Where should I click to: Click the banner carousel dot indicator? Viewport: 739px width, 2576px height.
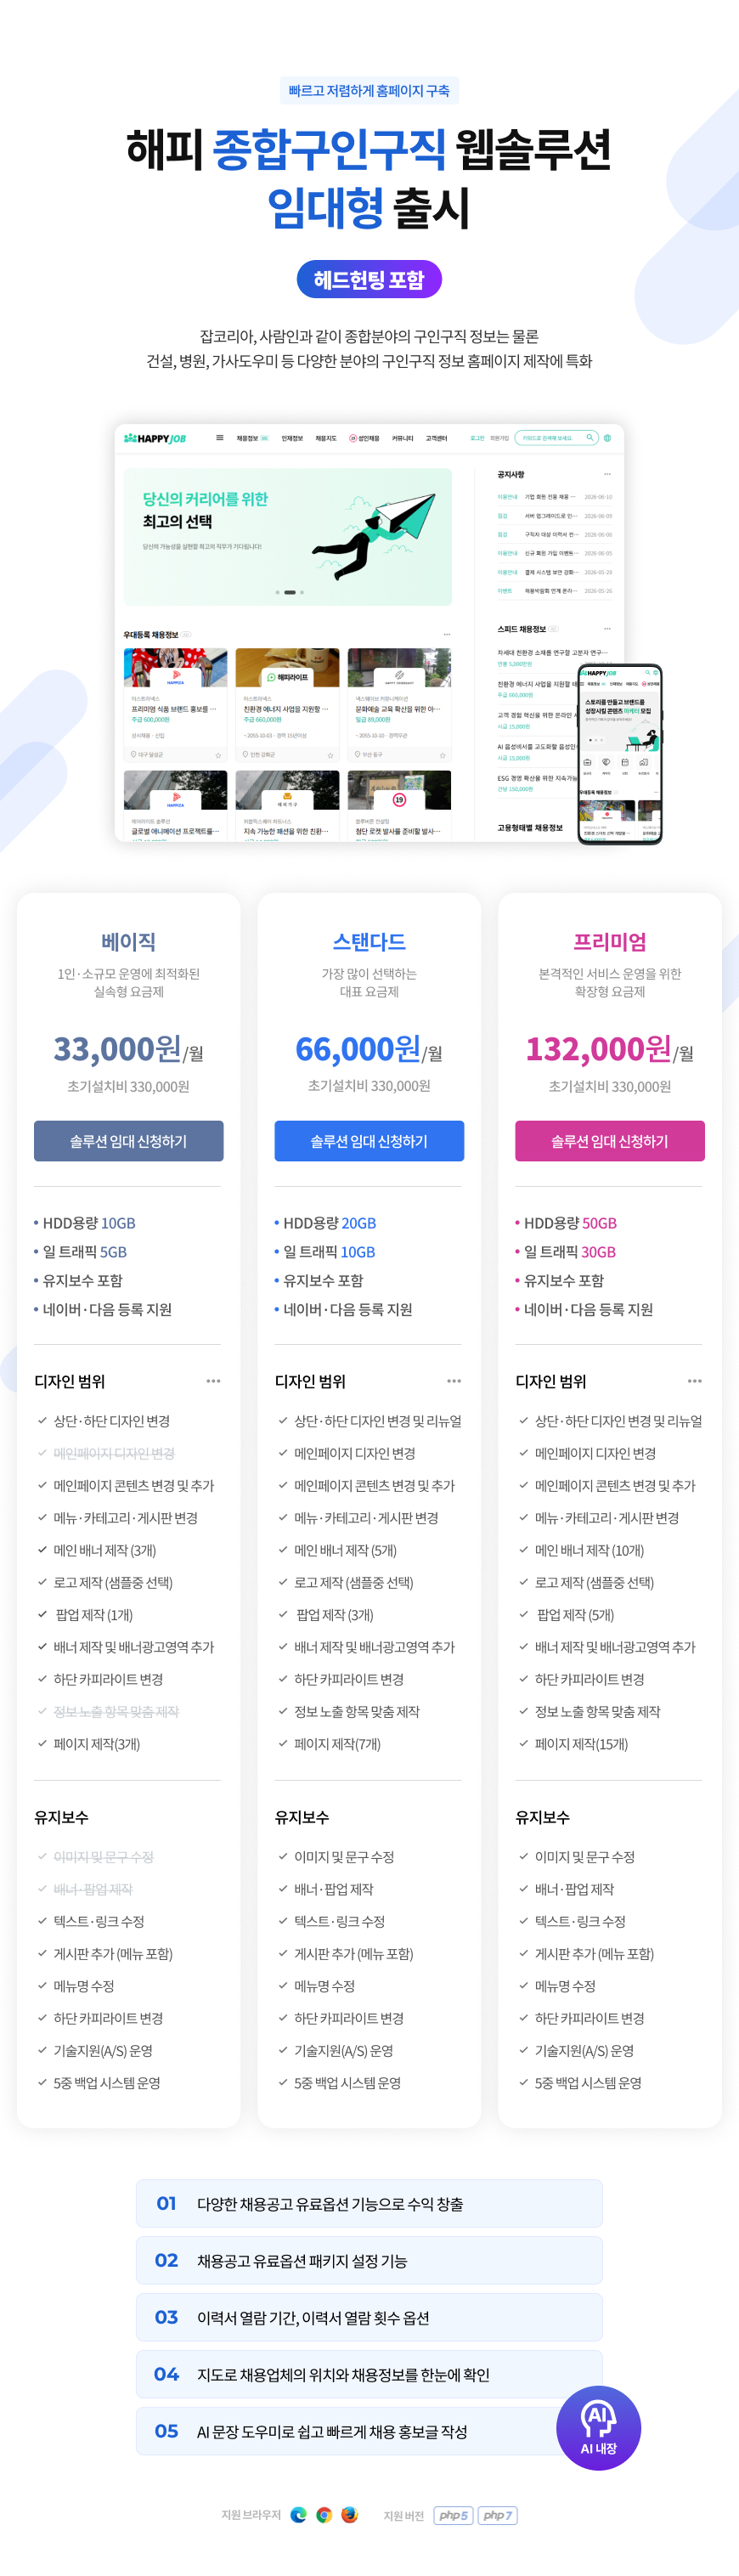pos(289,592)
